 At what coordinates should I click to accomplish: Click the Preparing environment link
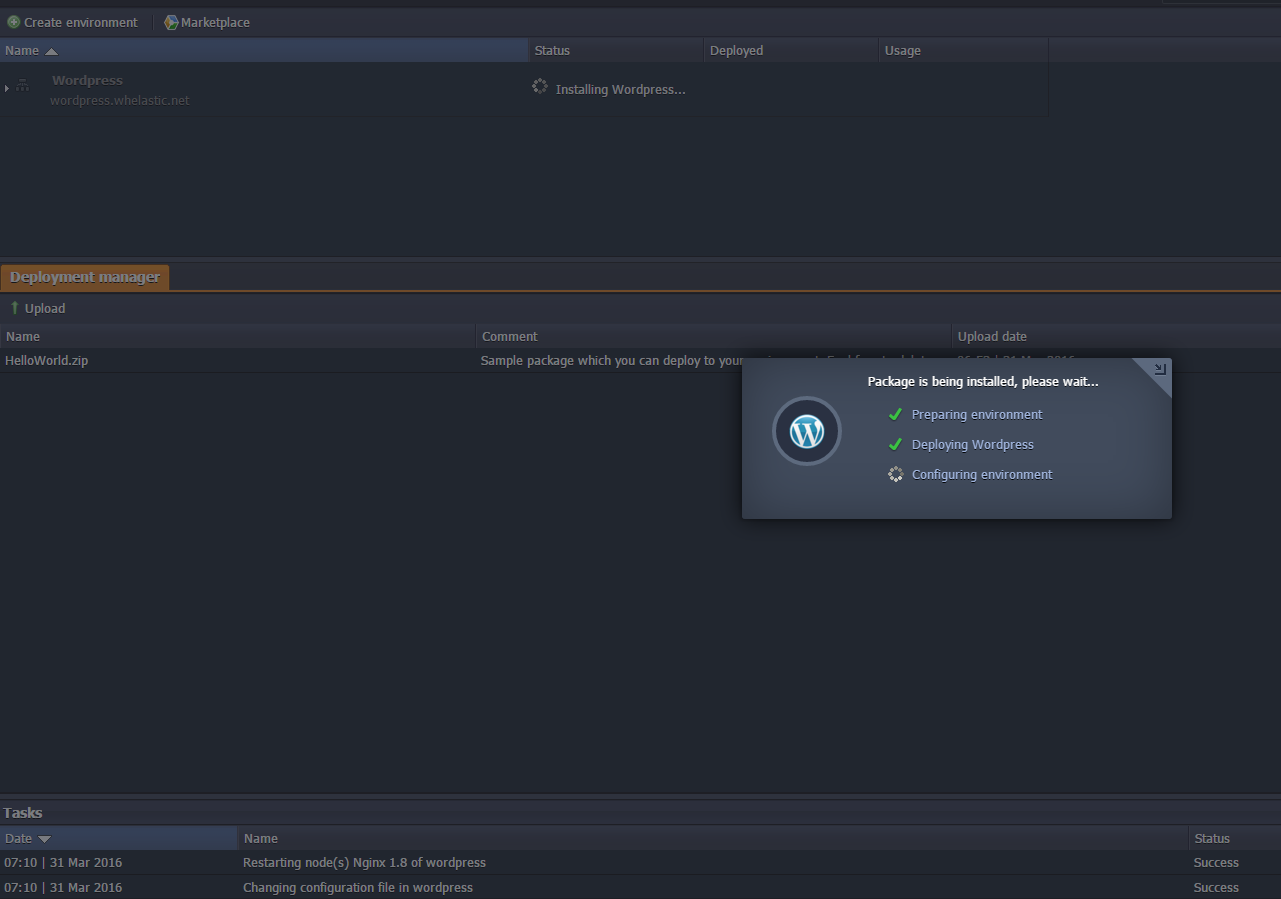click(x=976, y=413)
